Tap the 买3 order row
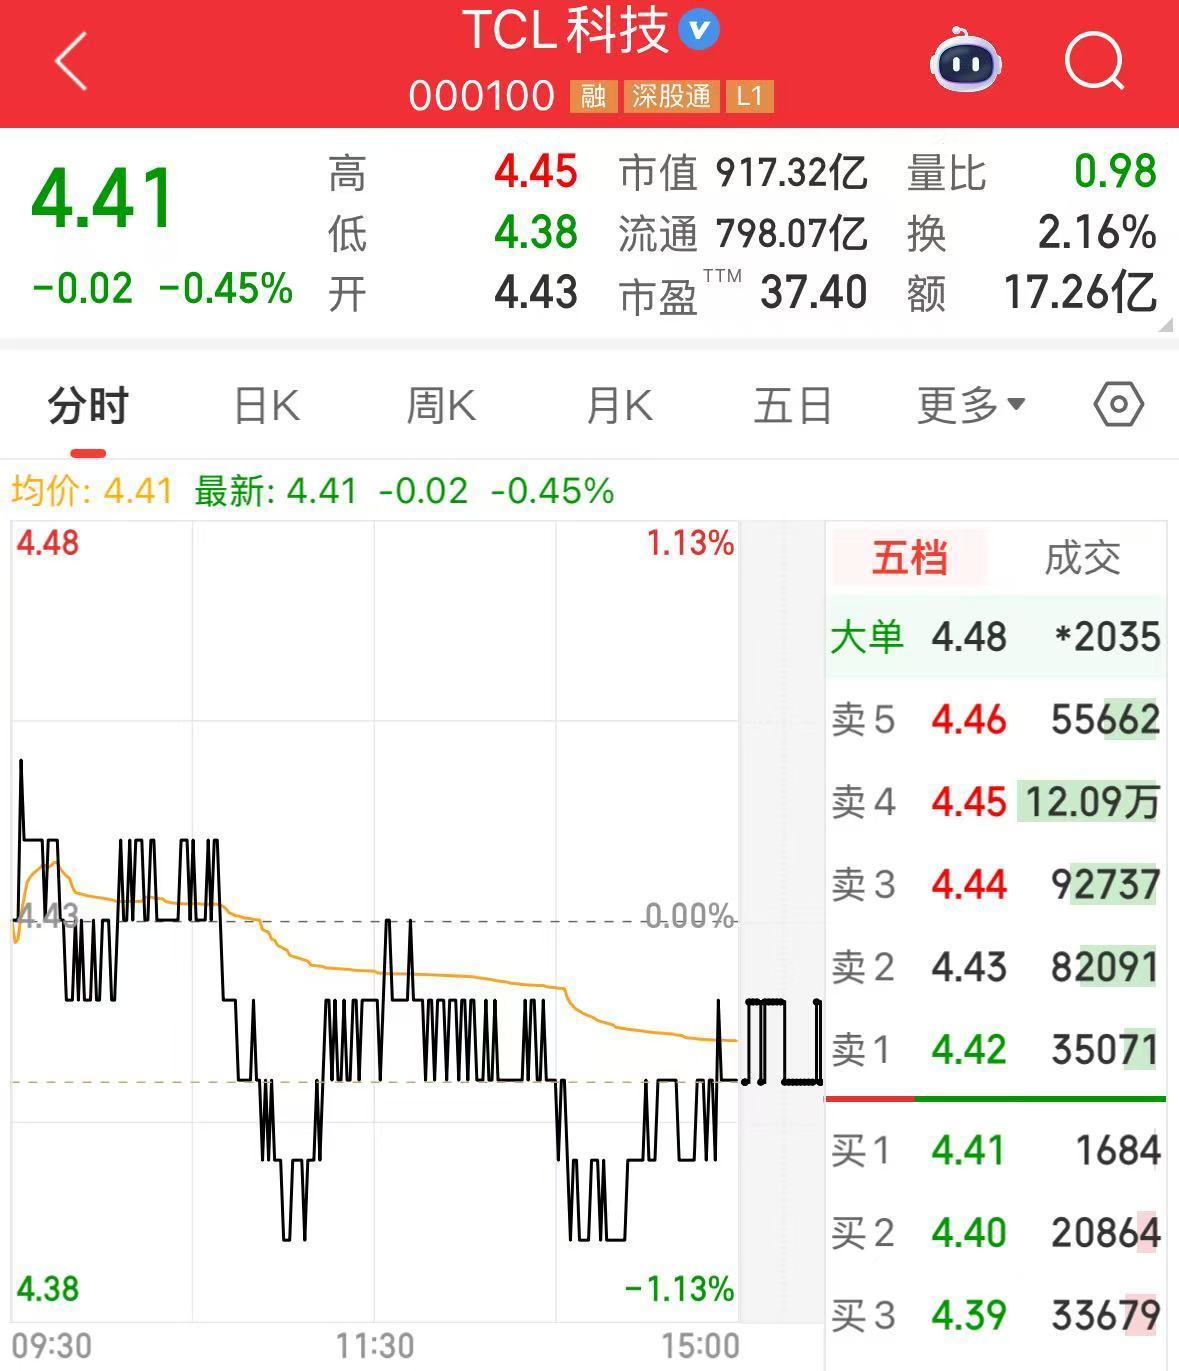Screen dimensions: 1179x1371 pos(996,1315)
